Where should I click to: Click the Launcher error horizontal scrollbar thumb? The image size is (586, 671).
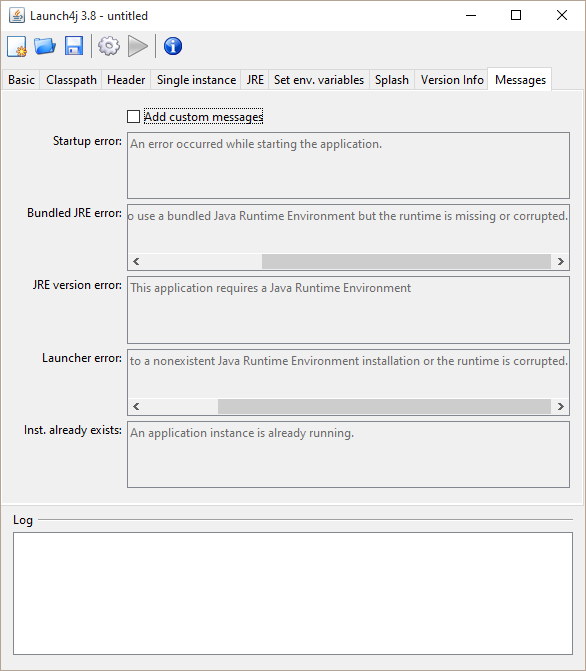[x=384, y=407]
